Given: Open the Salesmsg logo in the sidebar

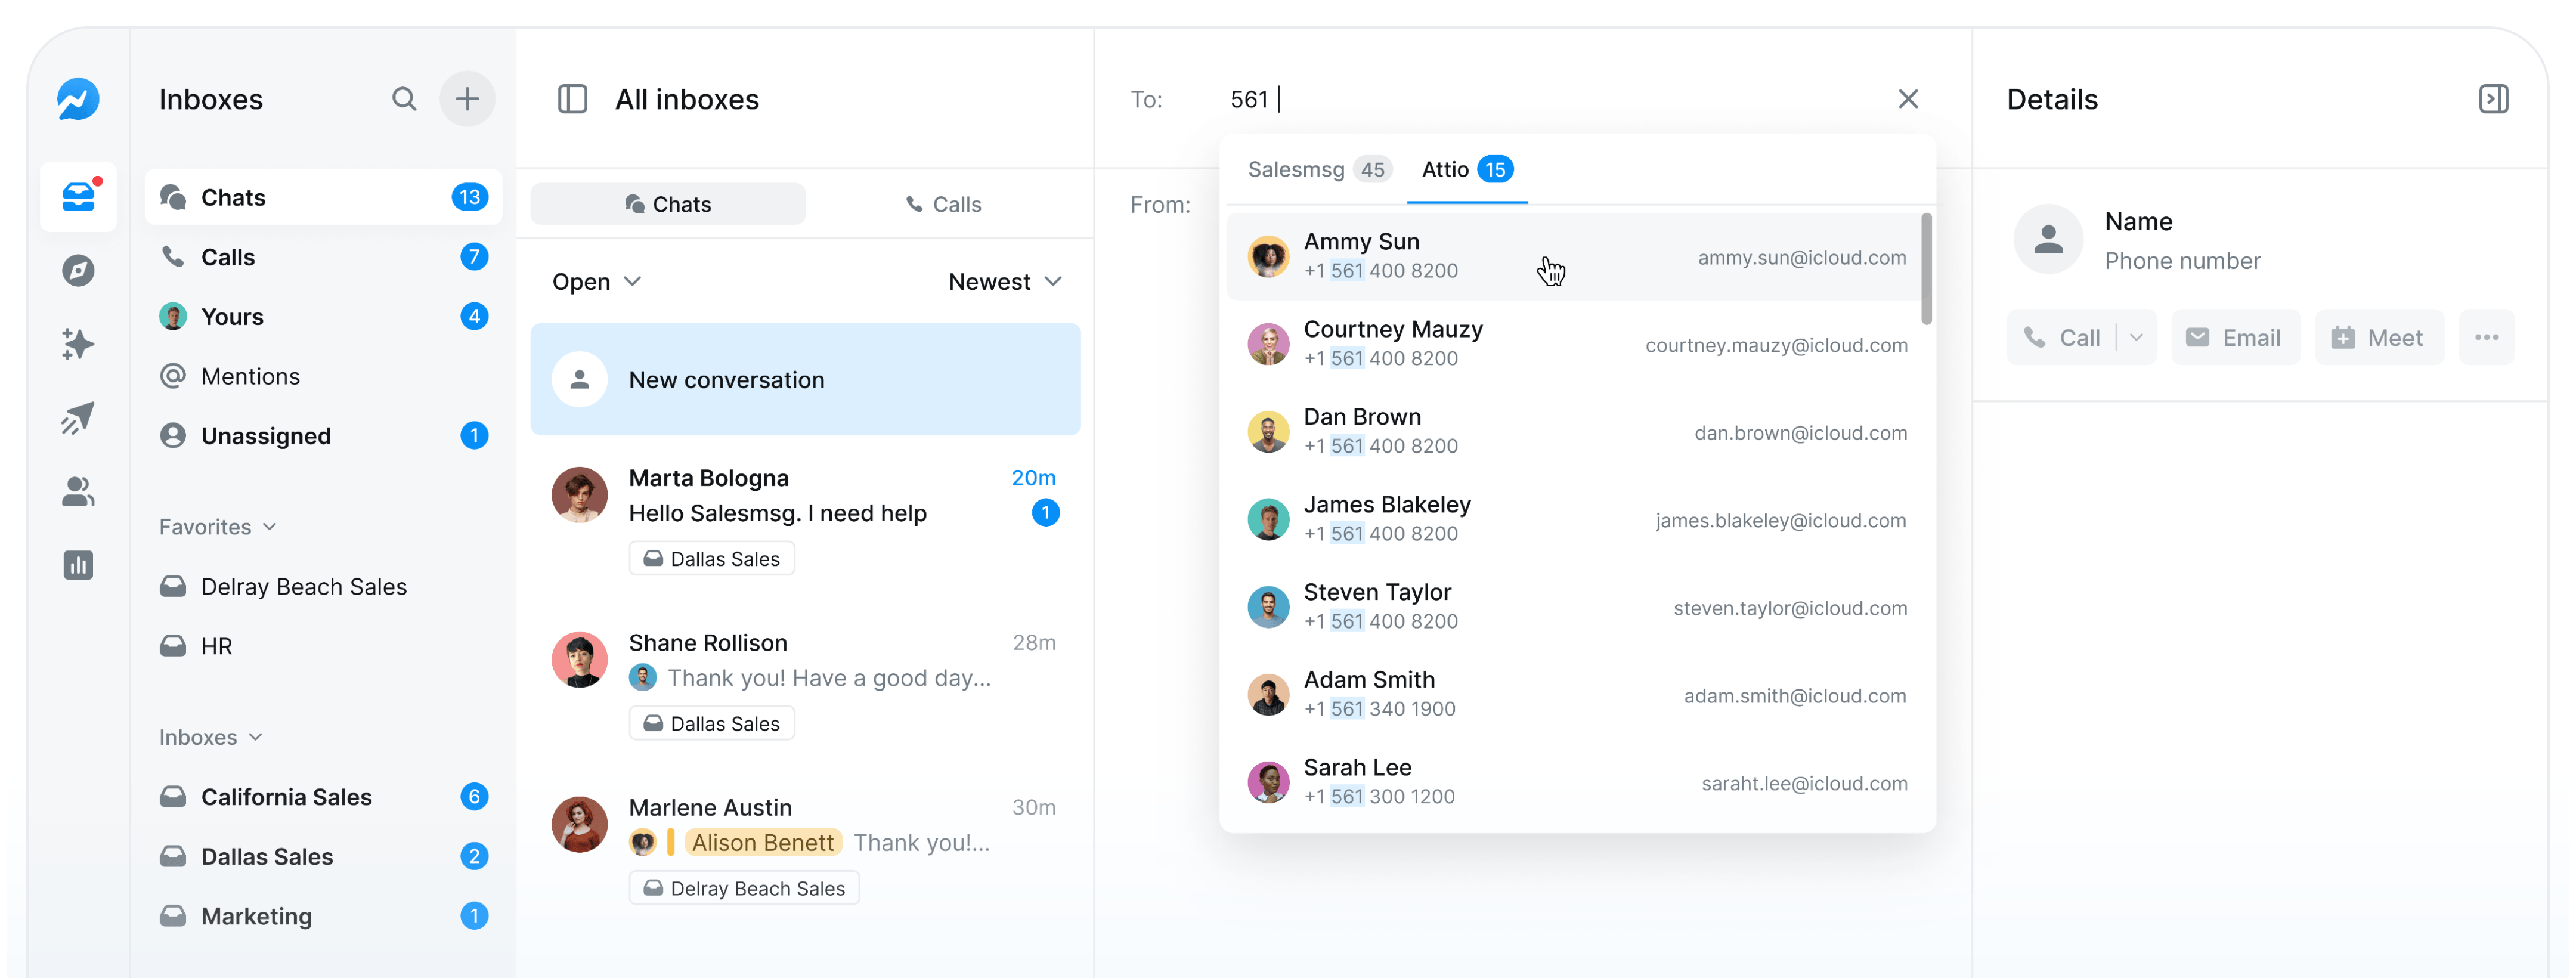Looking at the screenshot, I should pyautogui.click(x=78, y=98).
